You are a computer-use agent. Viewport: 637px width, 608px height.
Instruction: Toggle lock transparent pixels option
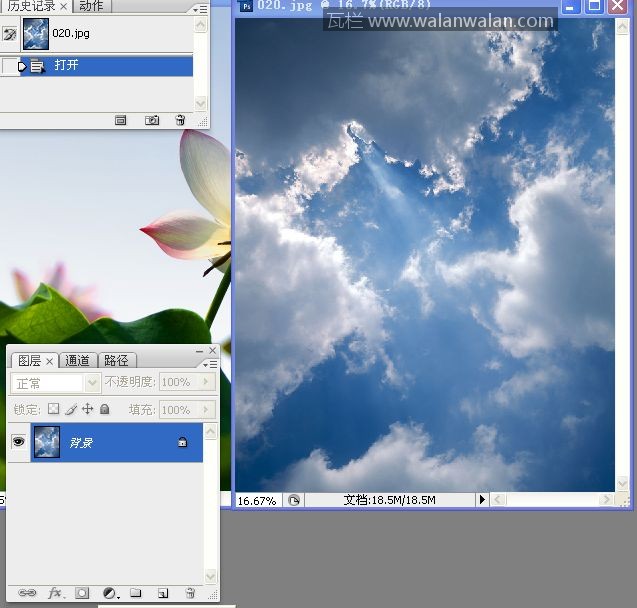(x=54, y=409)
